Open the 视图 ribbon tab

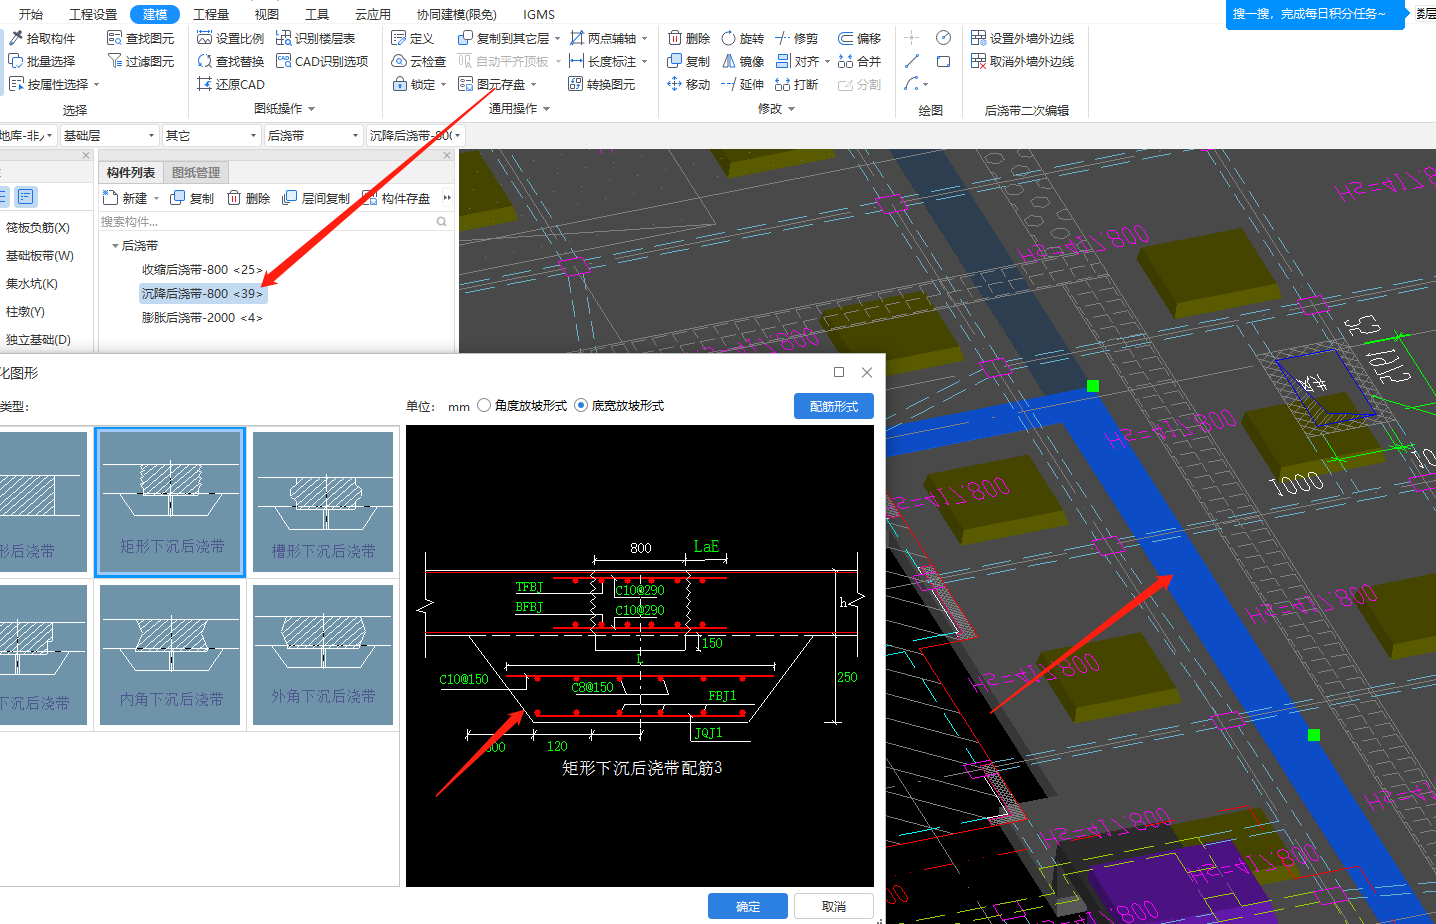coord(267,14)
